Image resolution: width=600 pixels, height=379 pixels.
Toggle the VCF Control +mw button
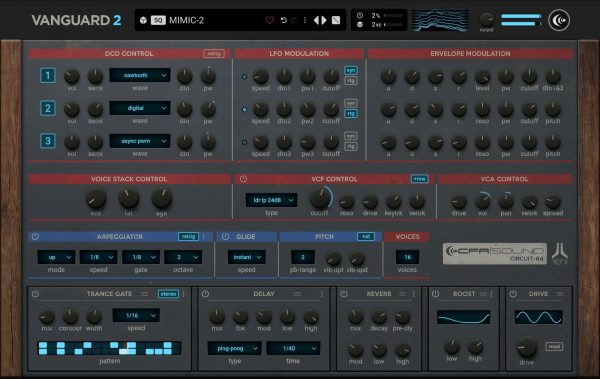point(419,179)
